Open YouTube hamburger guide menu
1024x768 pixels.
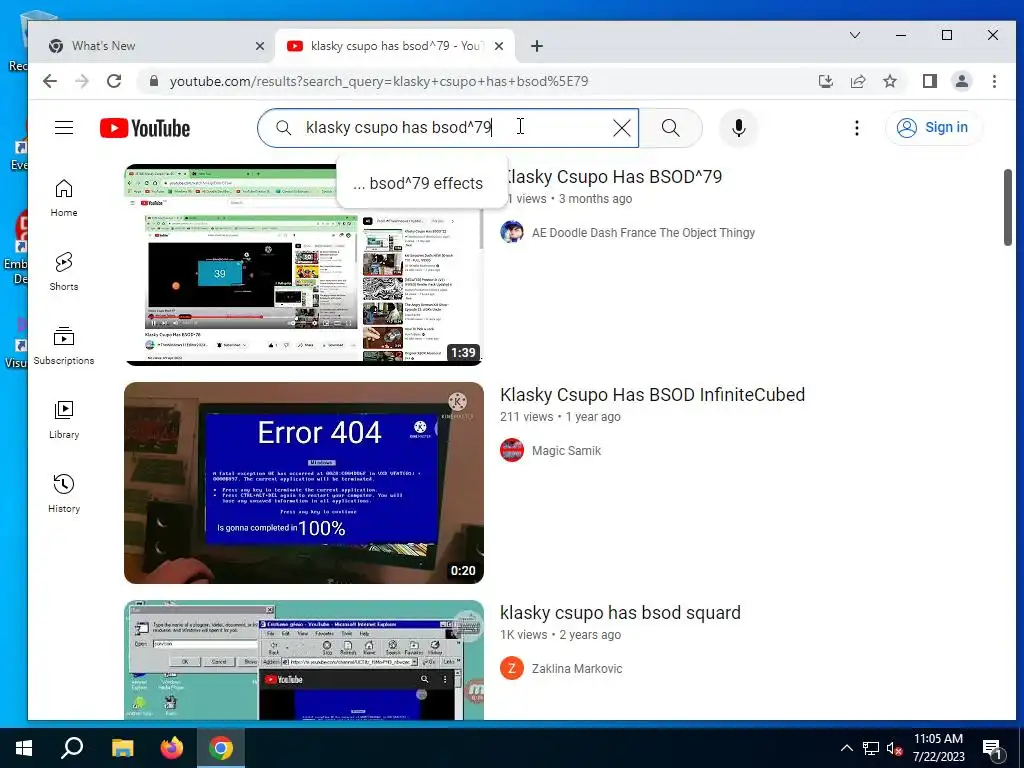64,127
